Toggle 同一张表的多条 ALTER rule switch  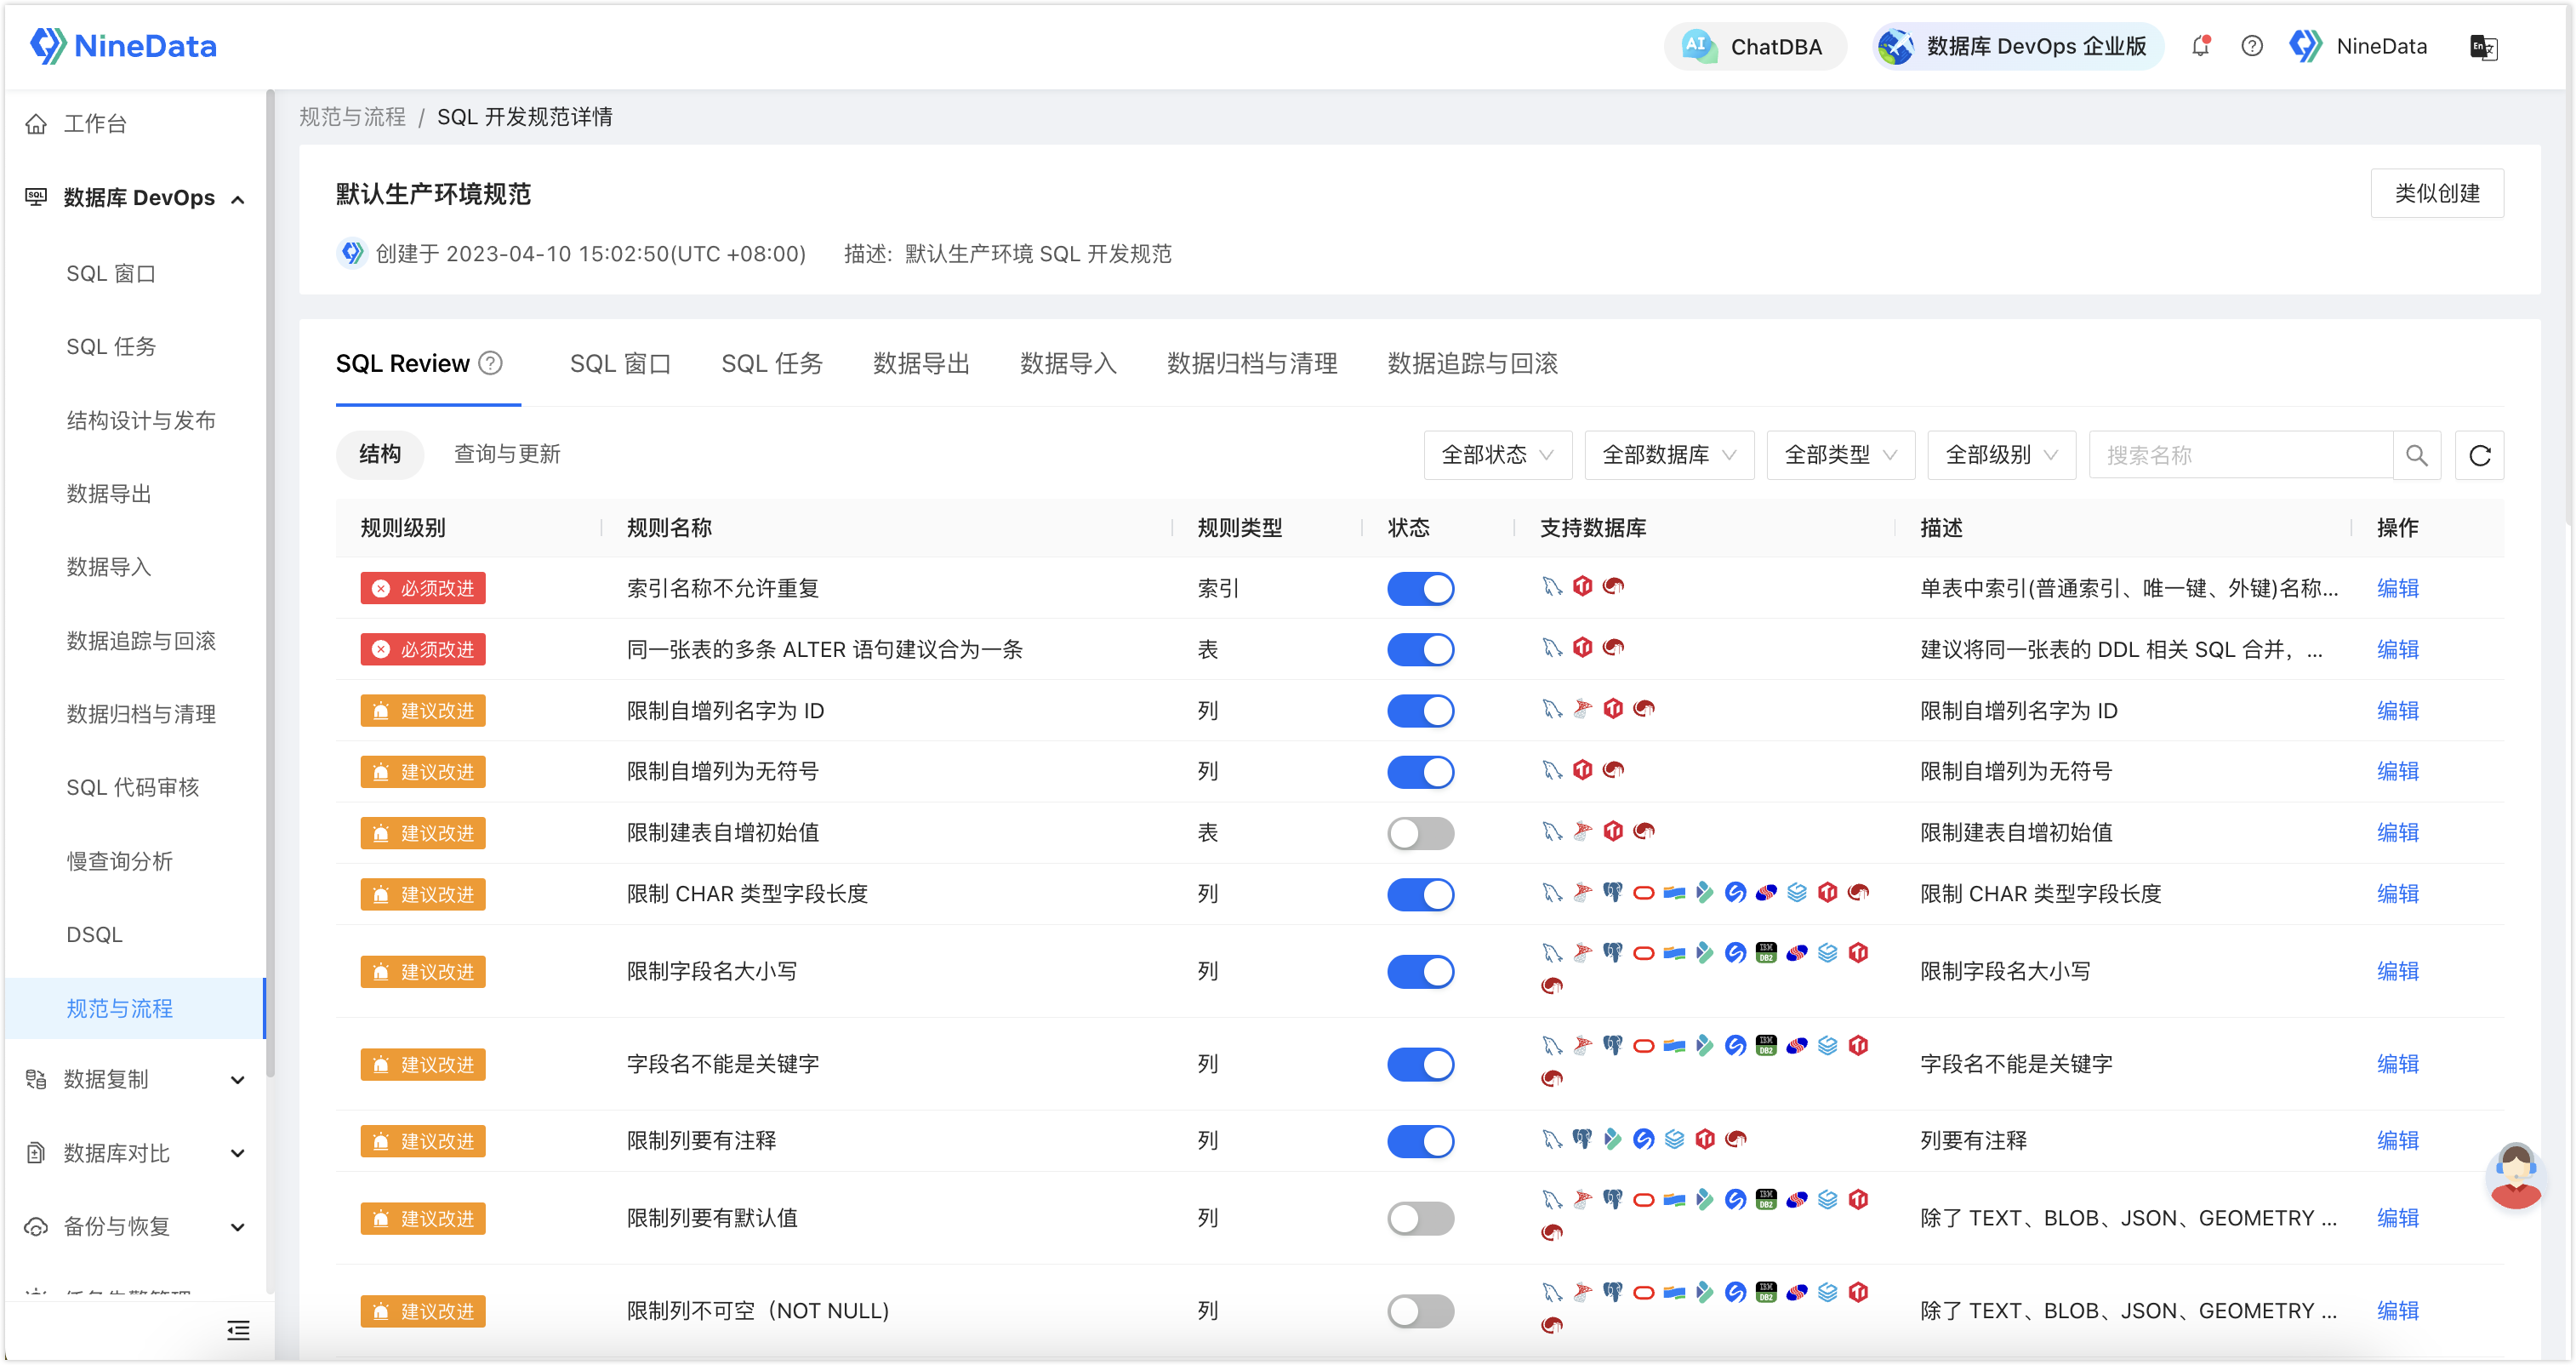[x=1420, y=649]
